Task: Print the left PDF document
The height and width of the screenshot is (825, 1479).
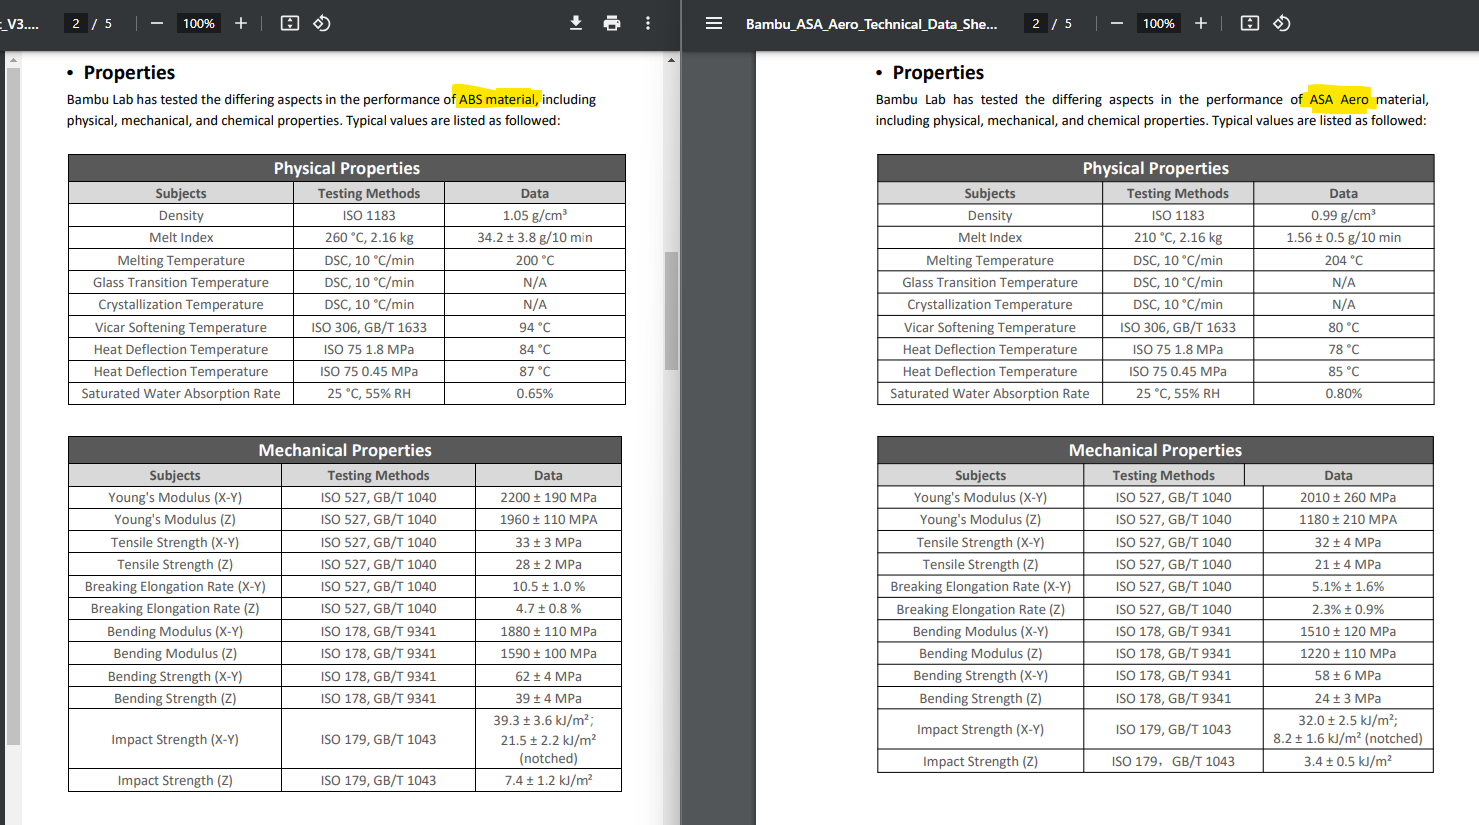Action: (x=612, y=23)
